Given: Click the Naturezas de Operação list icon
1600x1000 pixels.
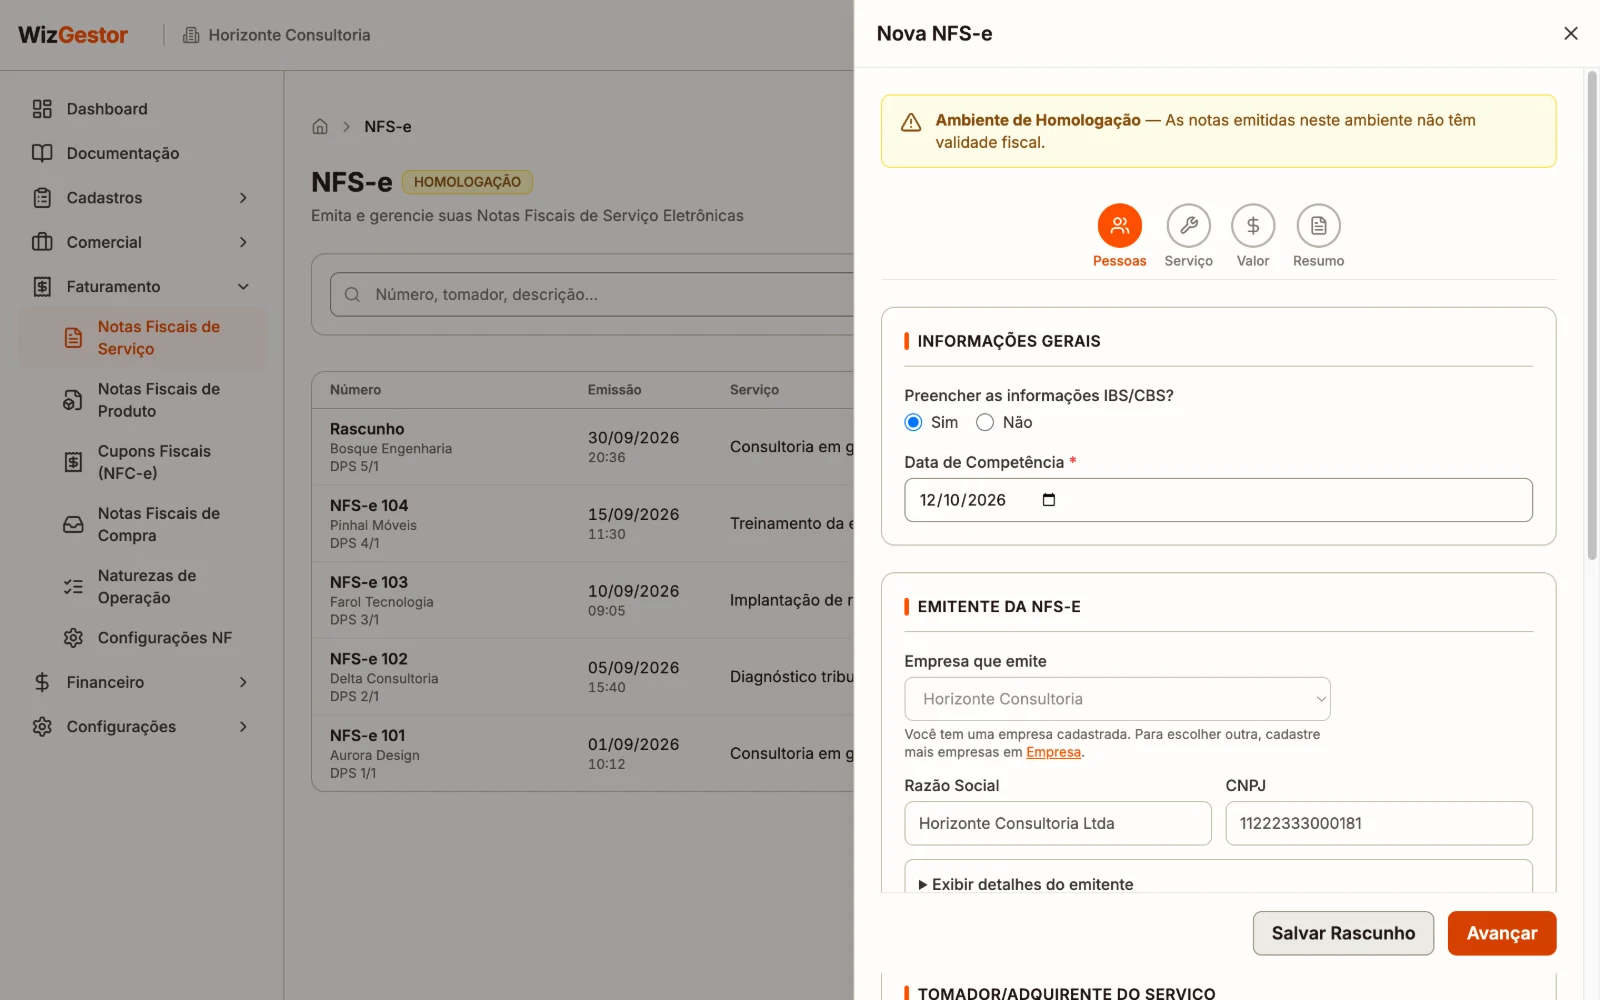Looking at the screenshot, I should 73,587.
